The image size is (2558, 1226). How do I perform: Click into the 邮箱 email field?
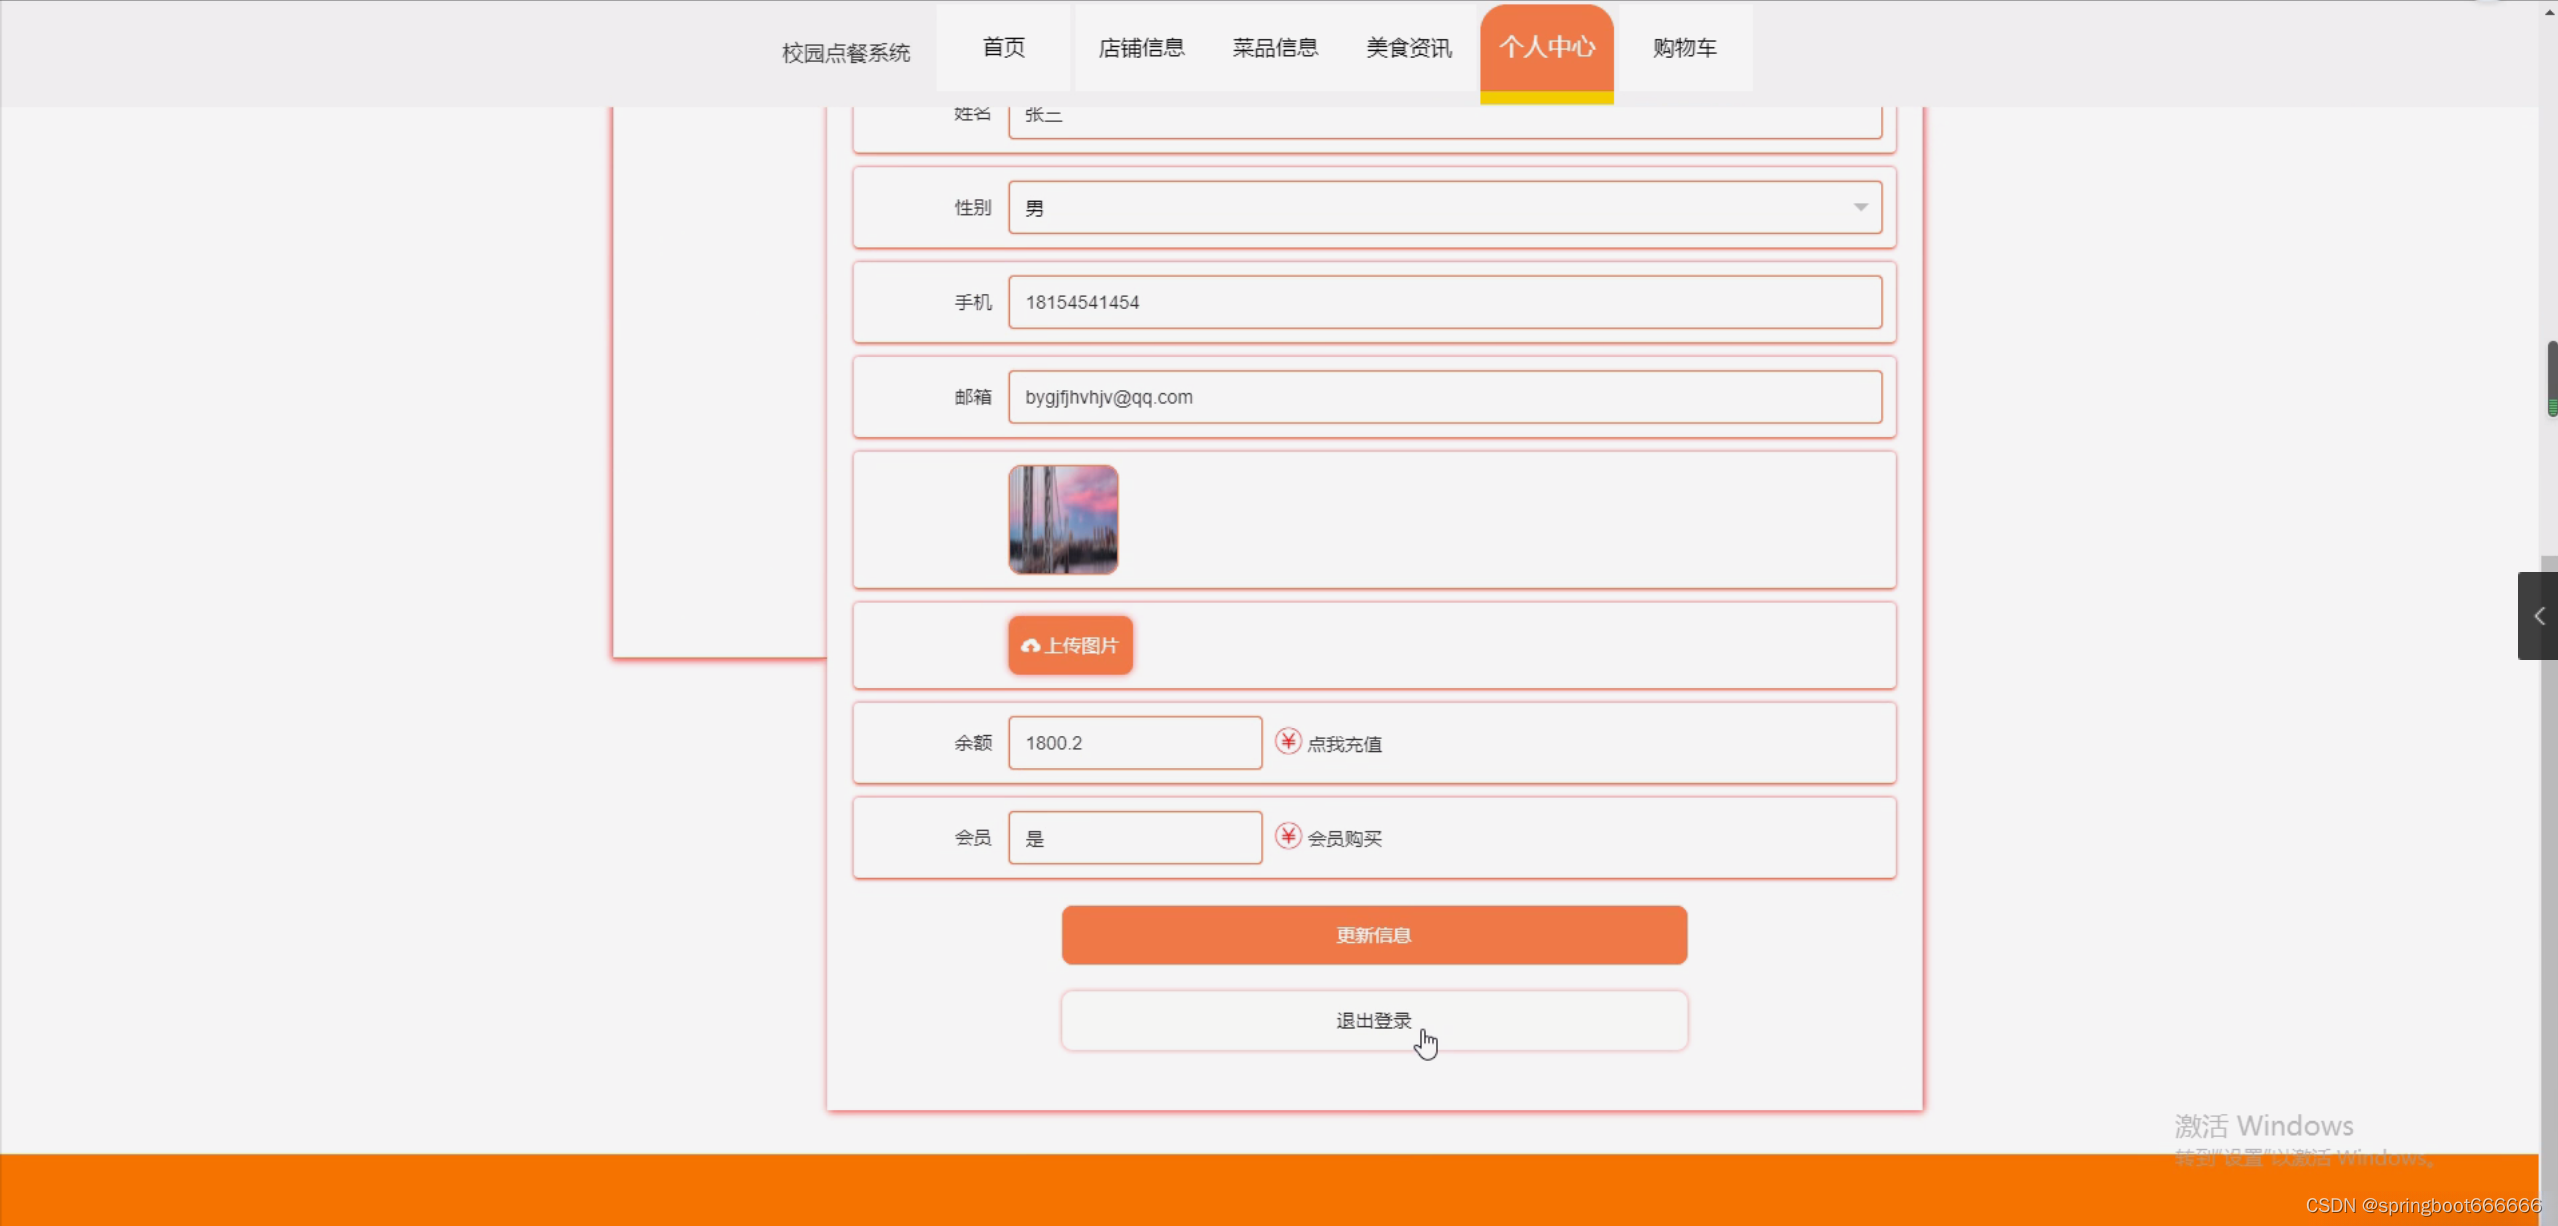(1443, 397)
